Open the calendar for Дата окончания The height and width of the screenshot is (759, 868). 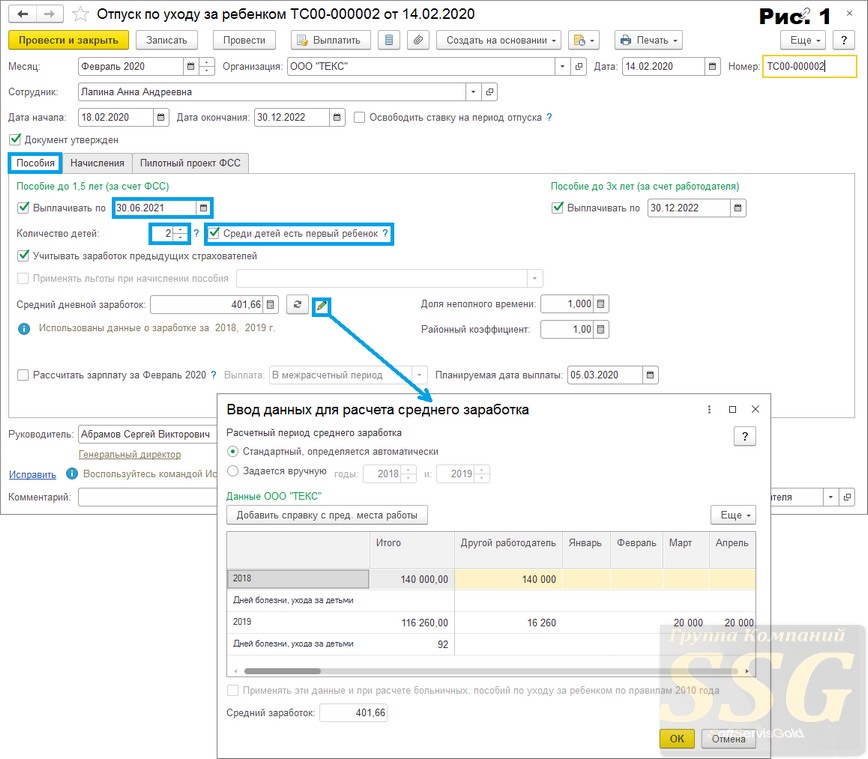pos(337,117)
